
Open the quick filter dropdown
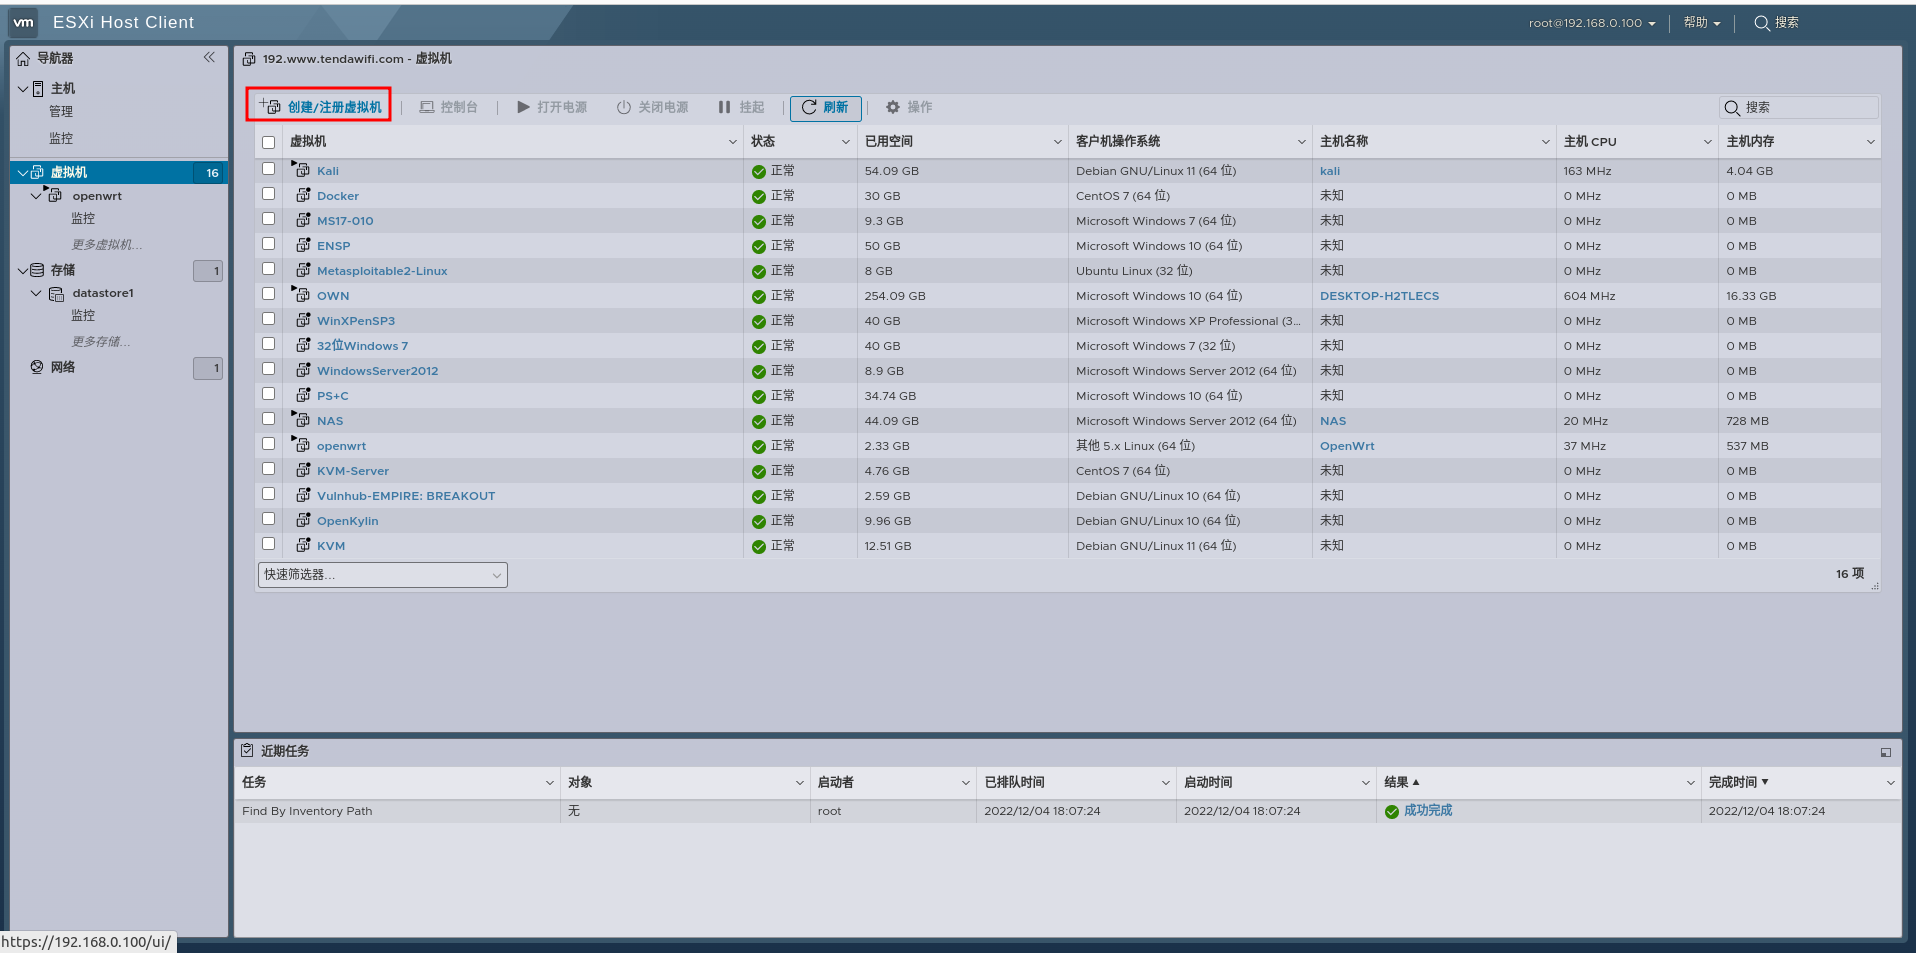[383, 575]
